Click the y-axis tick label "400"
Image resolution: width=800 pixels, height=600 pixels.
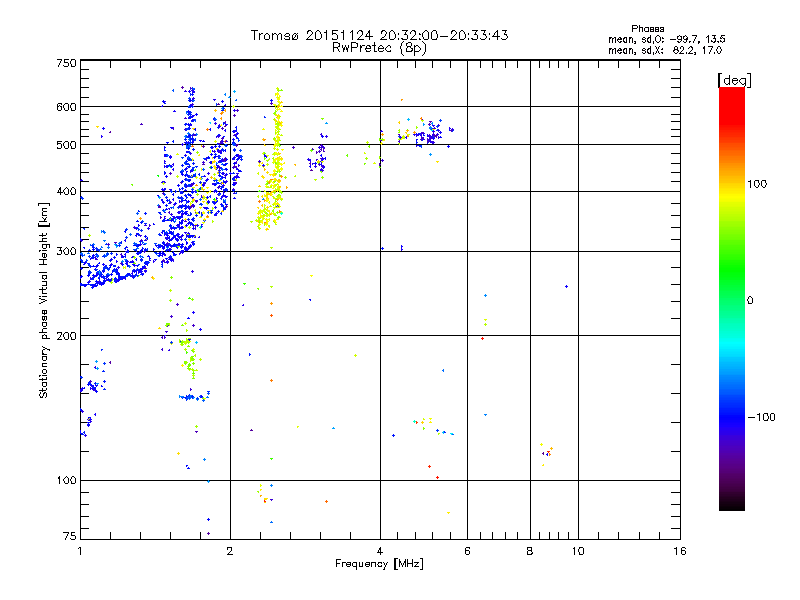tap(66, 192)
